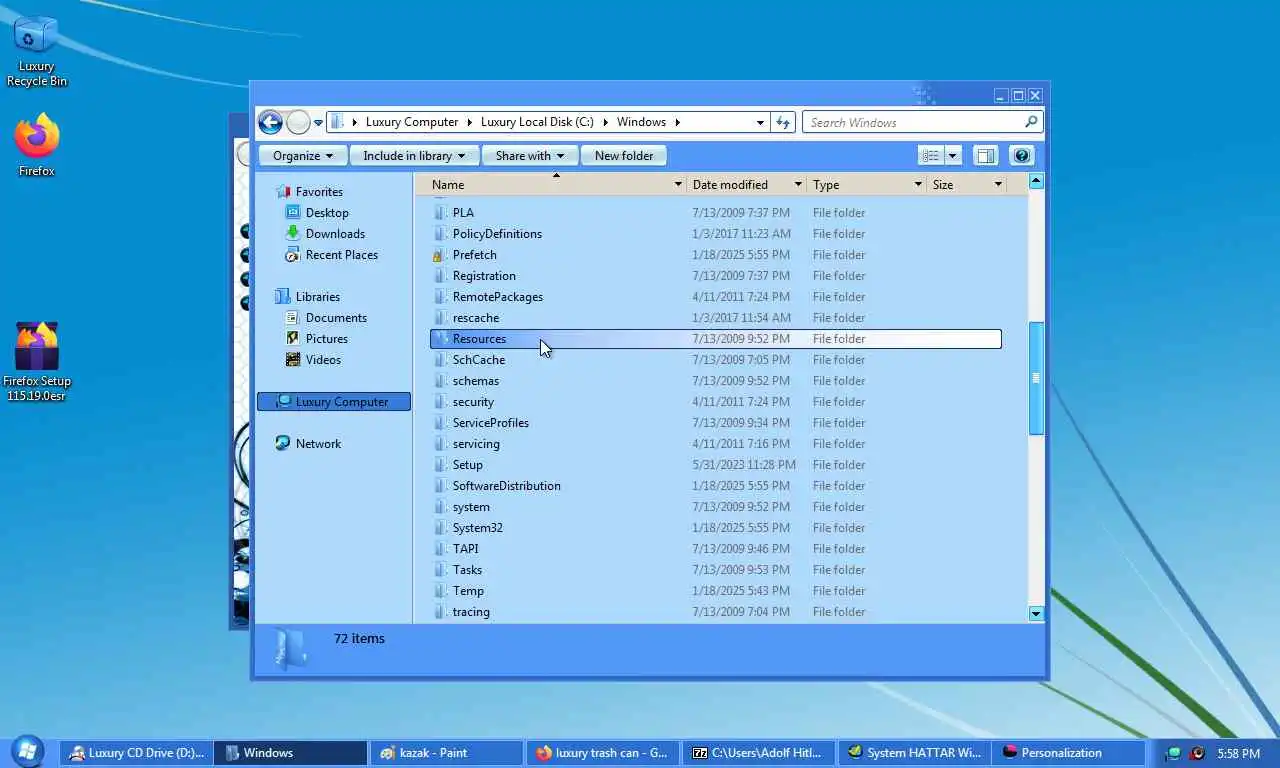Open the Size column filter dropdown

pyautogui.click(x=998, y=185)
